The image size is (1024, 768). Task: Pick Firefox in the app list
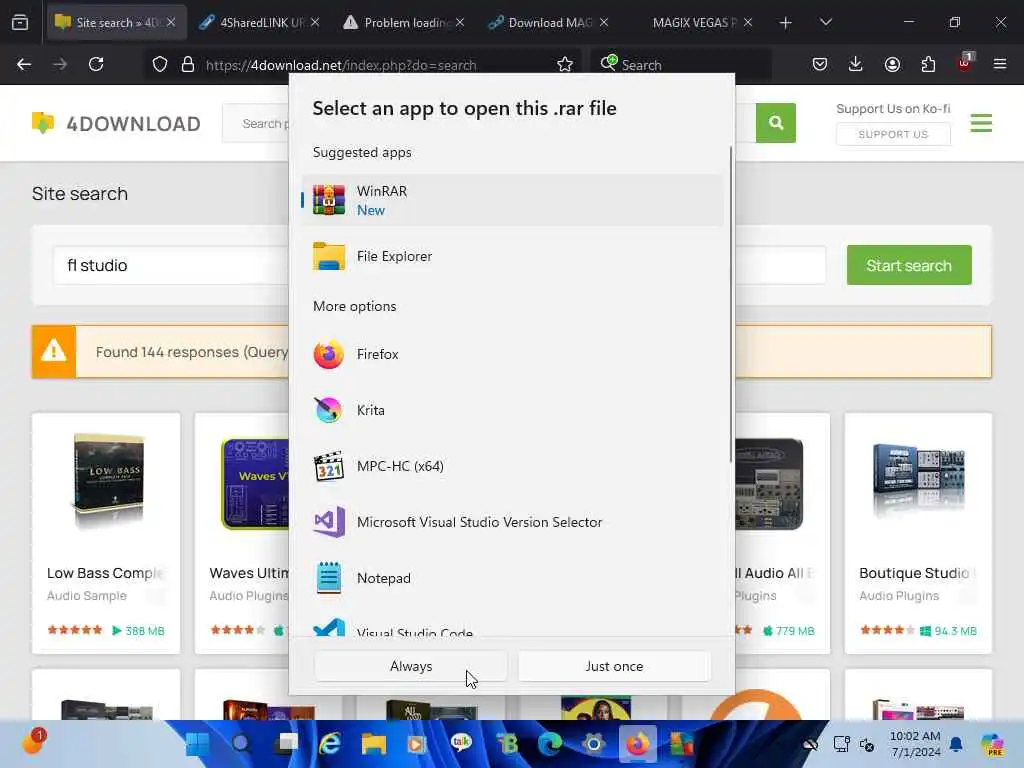512,354
